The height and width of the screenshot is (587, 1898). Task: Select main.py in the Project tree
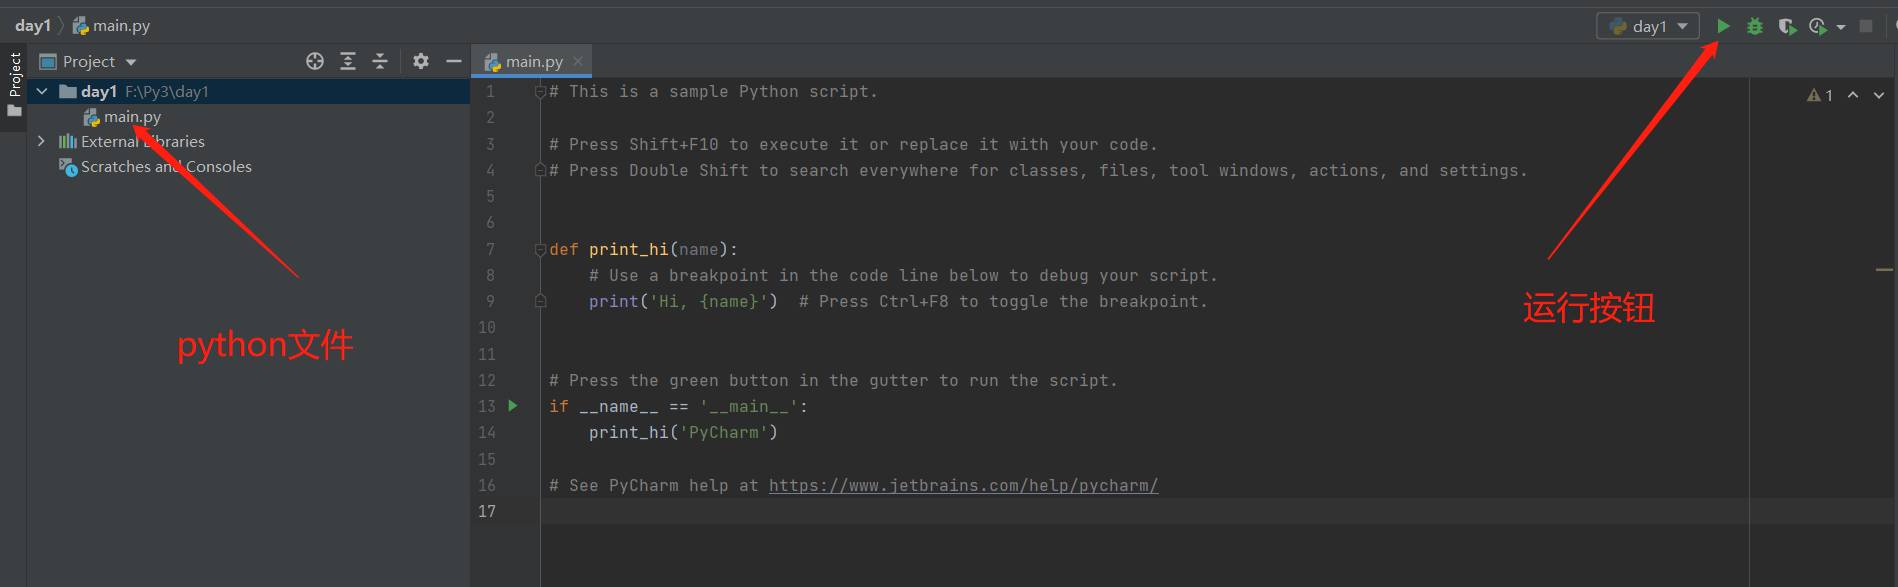pyautogui.click(x=132, y=117)
